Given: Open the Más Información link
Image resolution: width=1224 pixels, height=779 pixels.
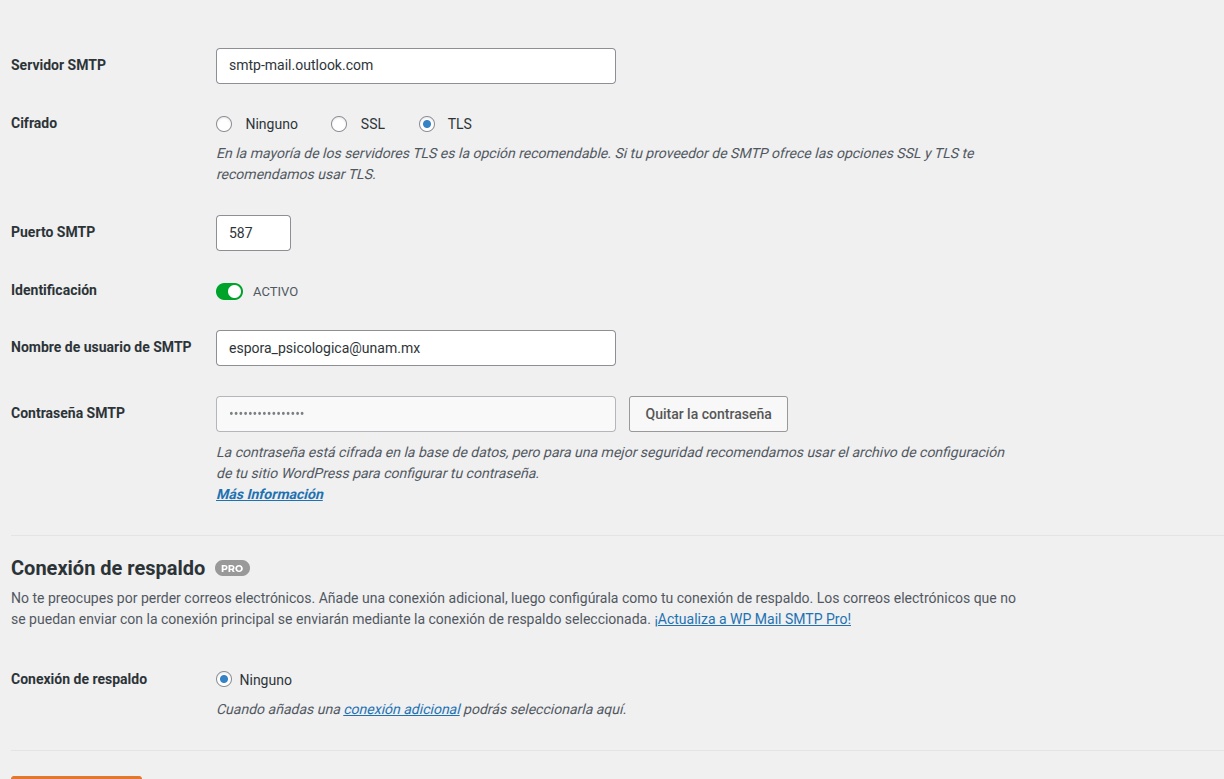Looking at the screenshot, I should (270, 494).
